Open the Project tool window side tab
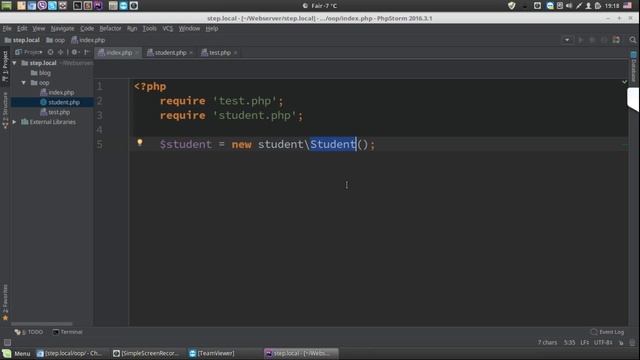640x360 pixels. [5, 66]
